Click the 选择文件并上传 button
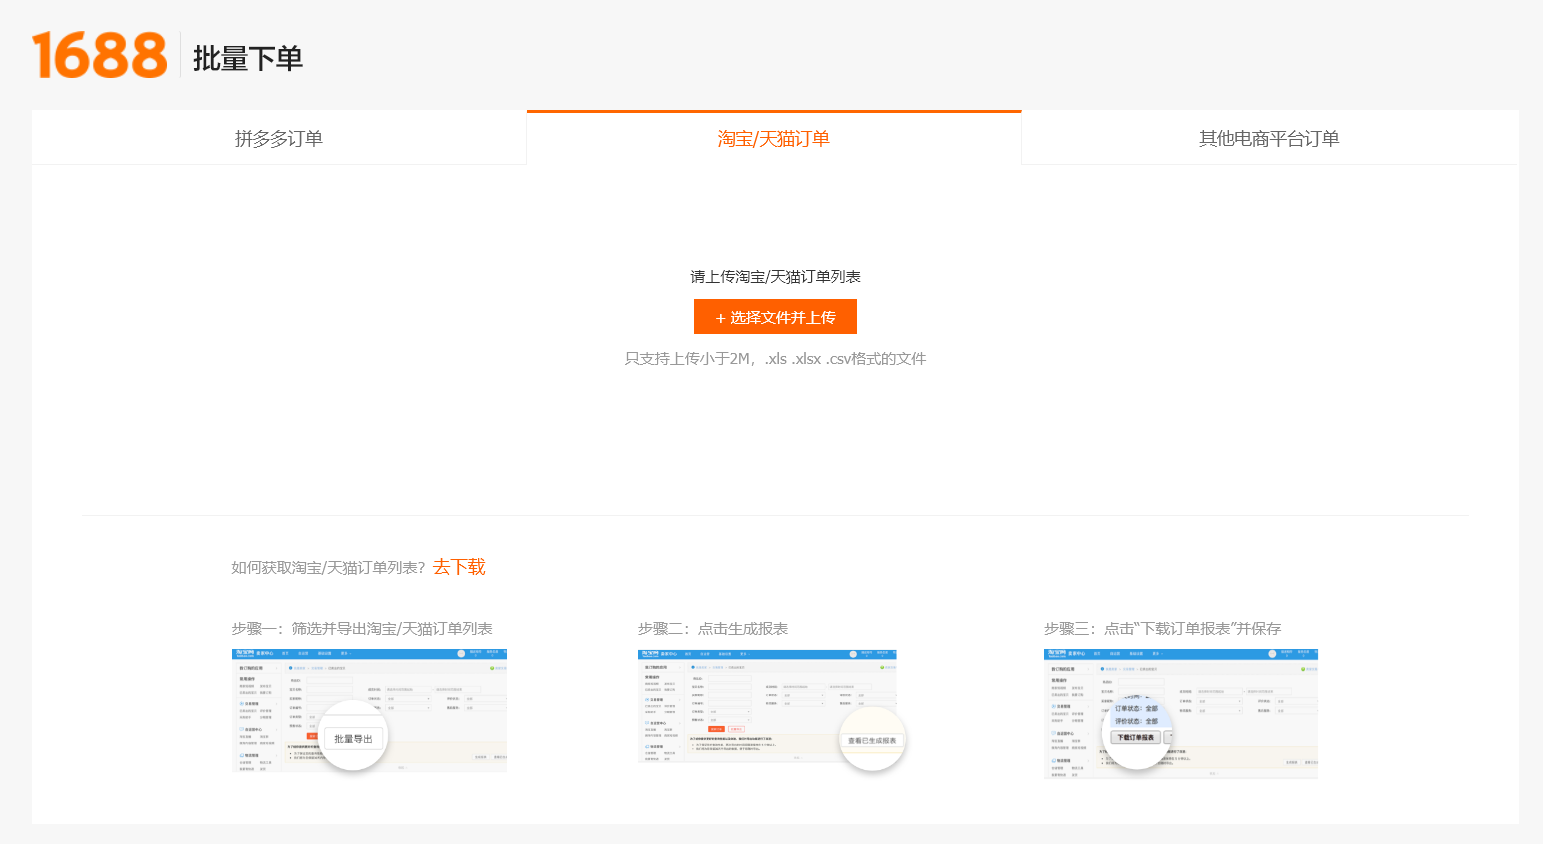The height and width of the screenshot is (844, 1543). click(x=775, y=317)
